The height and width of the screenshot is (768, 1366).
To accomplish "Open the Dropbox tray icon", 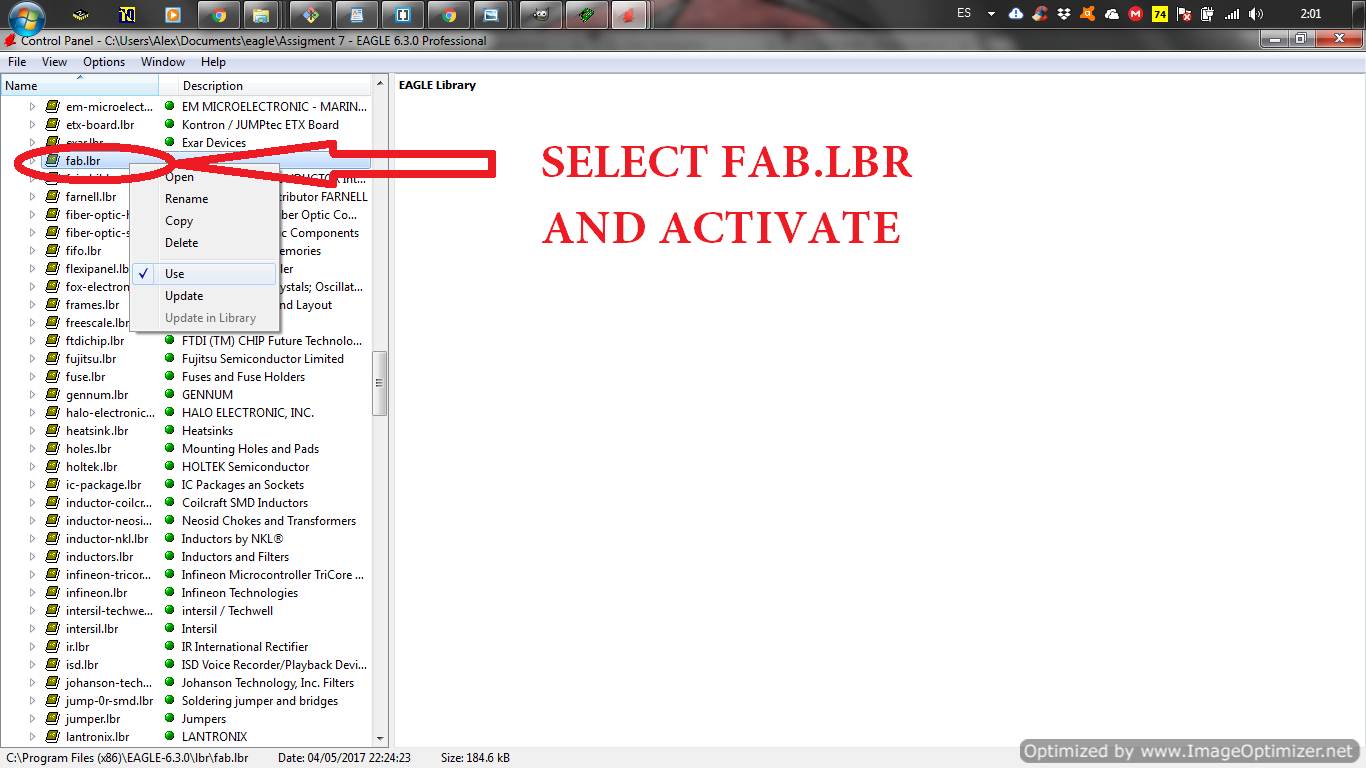I will pos(1064,14).
